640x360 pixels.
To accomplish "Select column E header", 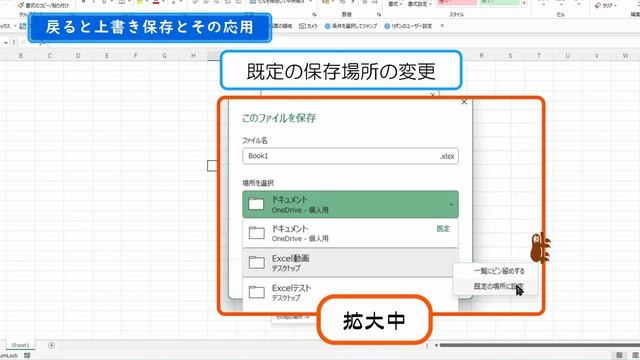I will click(x=107, y=56).
